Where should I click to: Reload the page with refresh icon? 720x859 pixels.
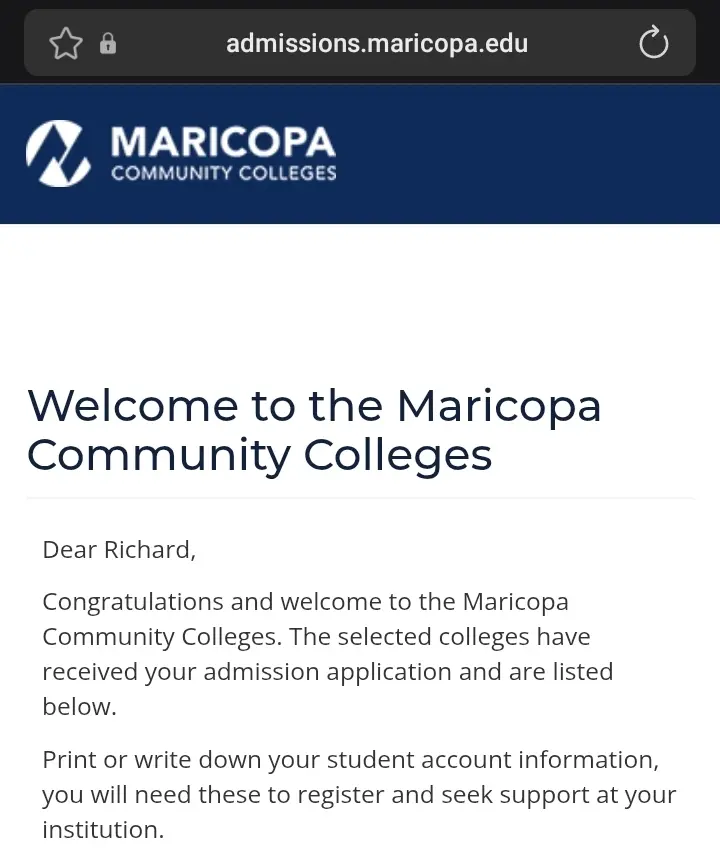point(653,42)
